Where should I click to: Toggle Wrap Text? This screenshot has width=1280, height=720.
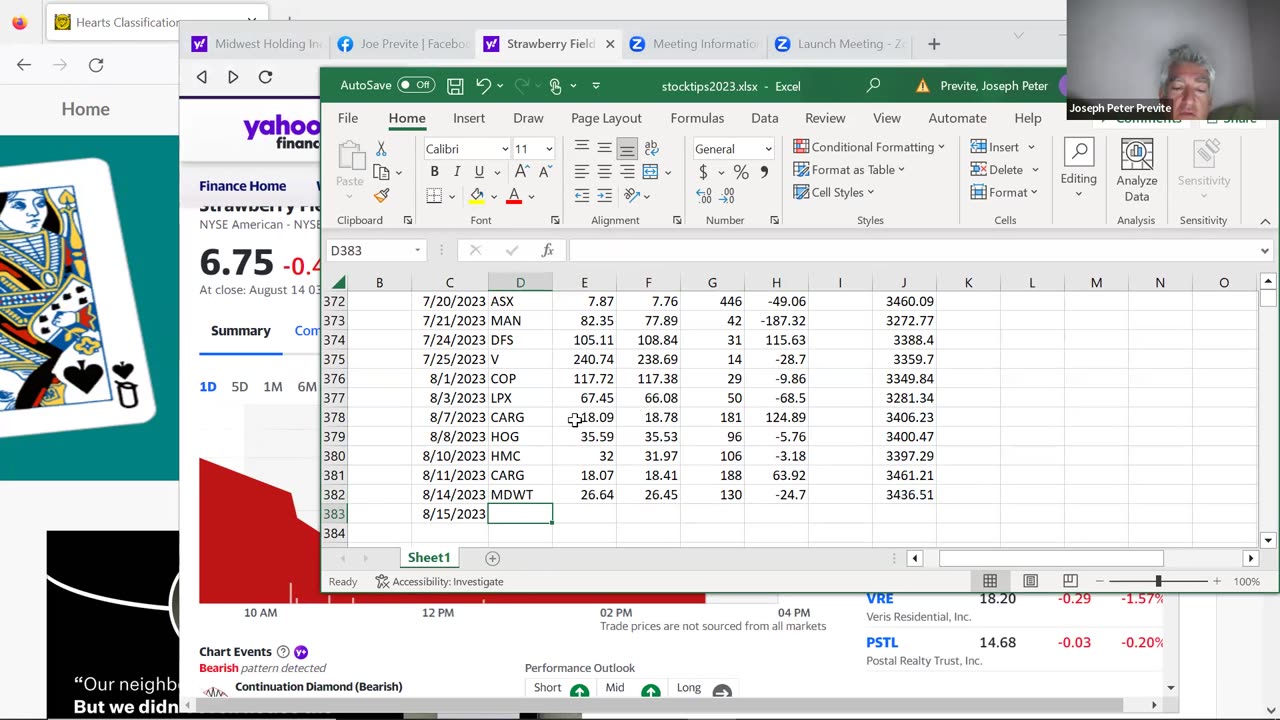651,148
